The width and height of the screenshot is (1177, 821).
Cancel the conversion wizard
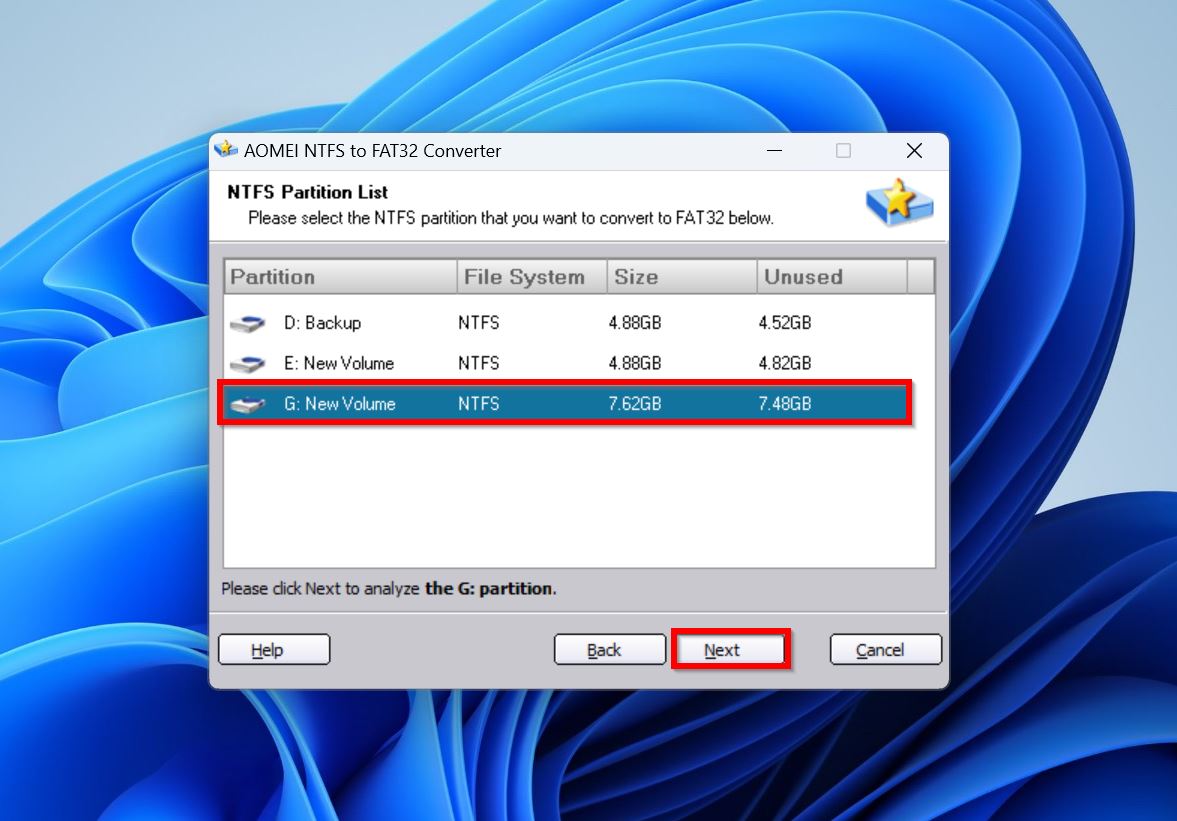(x=886, y=650)
